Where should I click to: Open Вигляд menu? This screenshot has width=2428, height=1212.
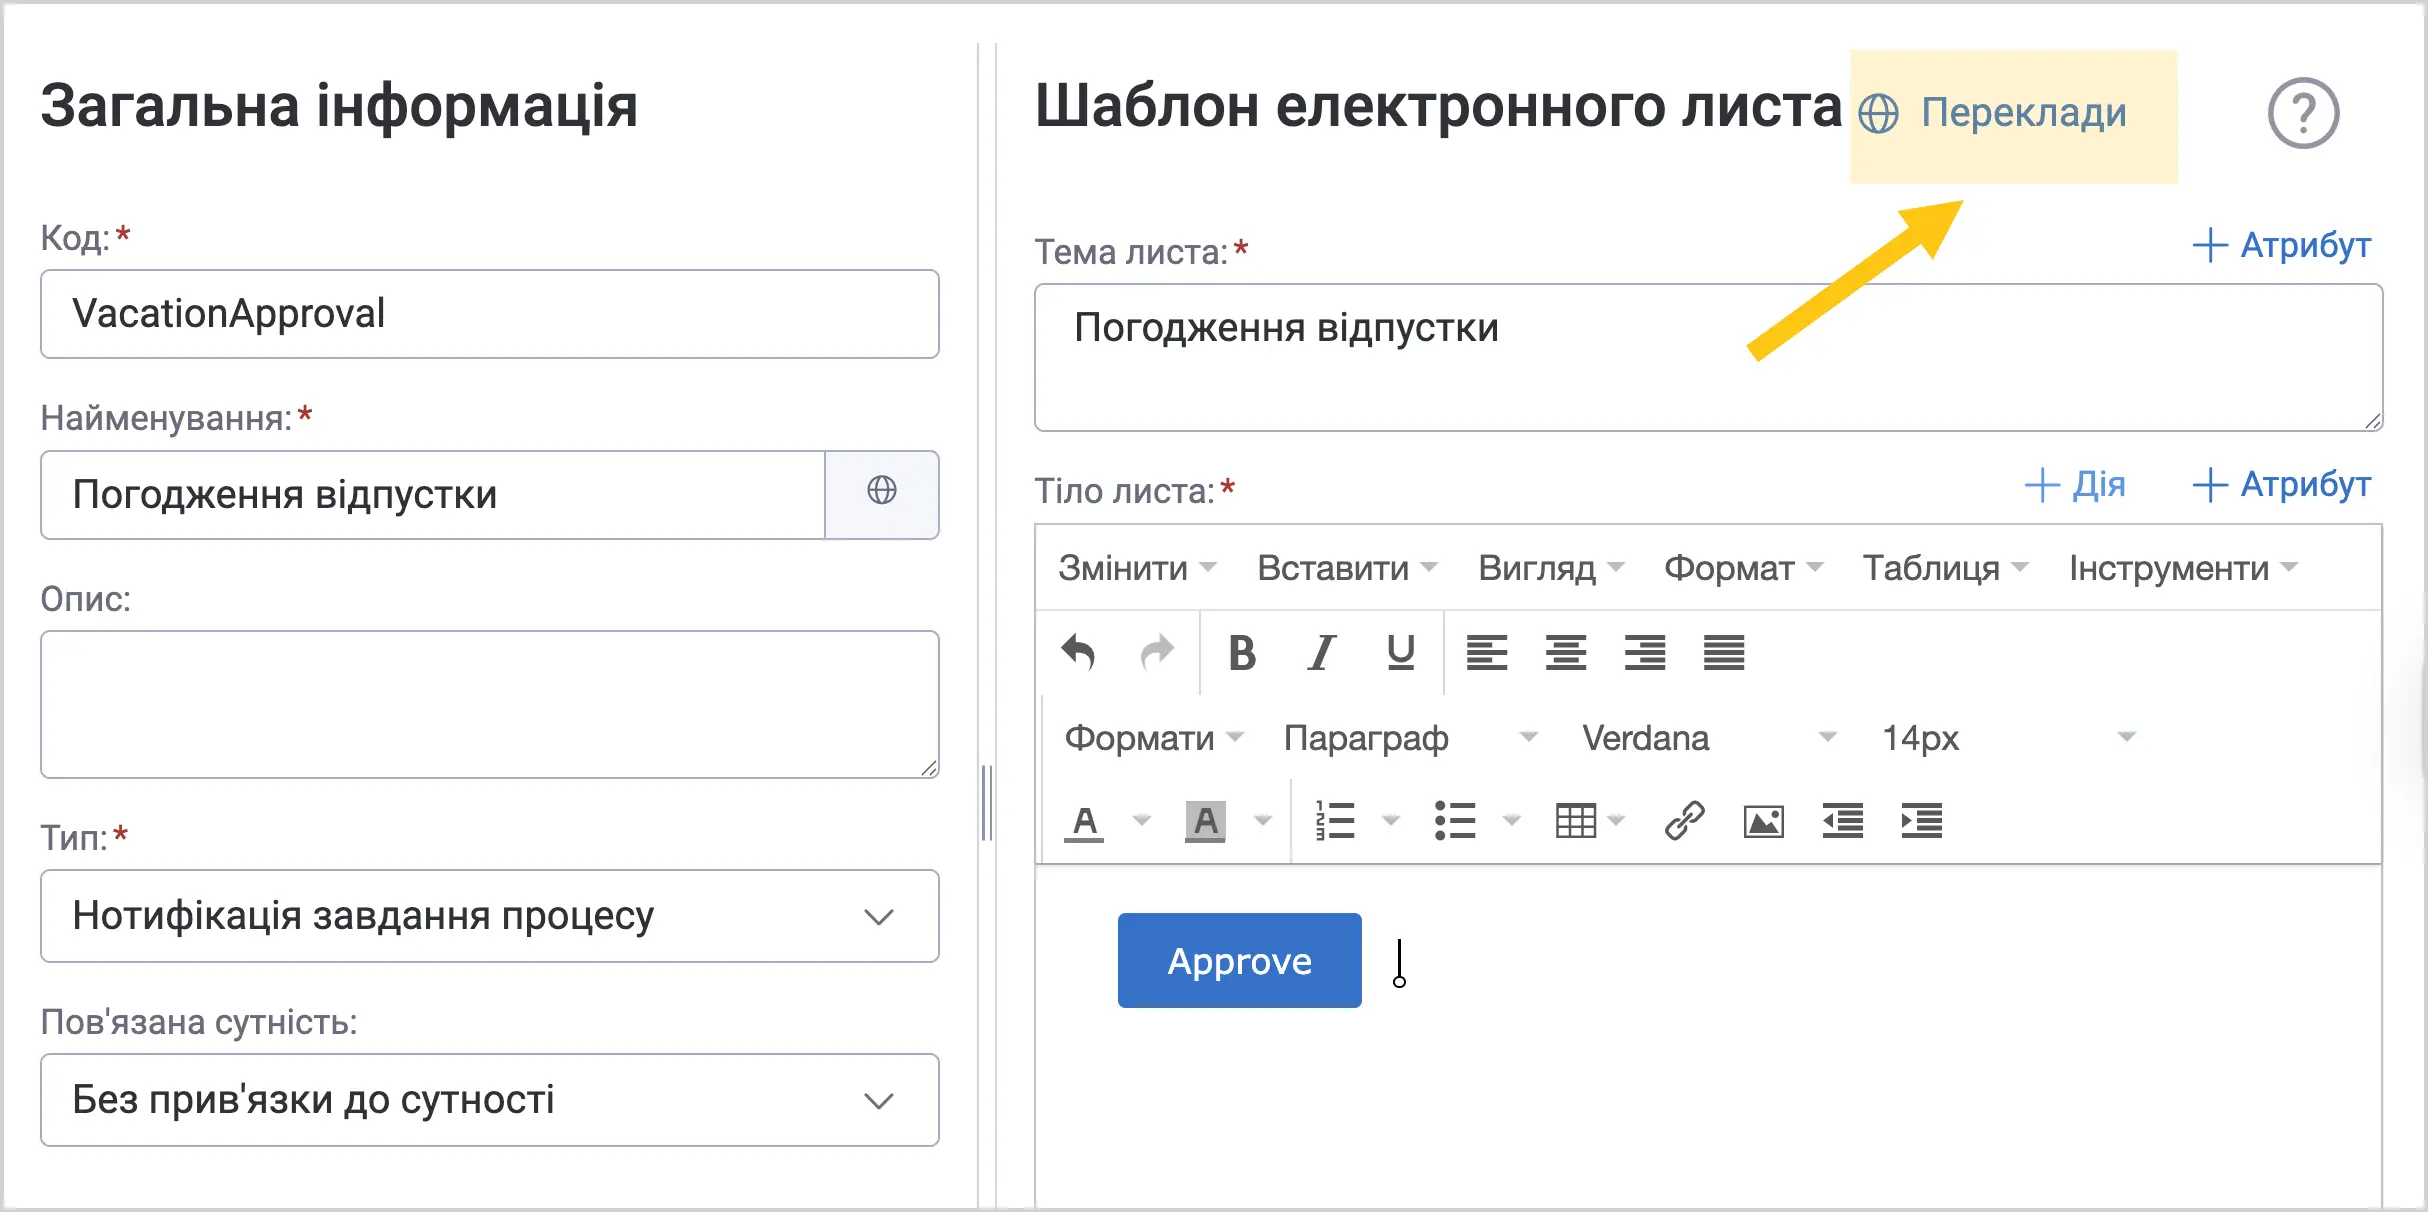pos(1551,568)
